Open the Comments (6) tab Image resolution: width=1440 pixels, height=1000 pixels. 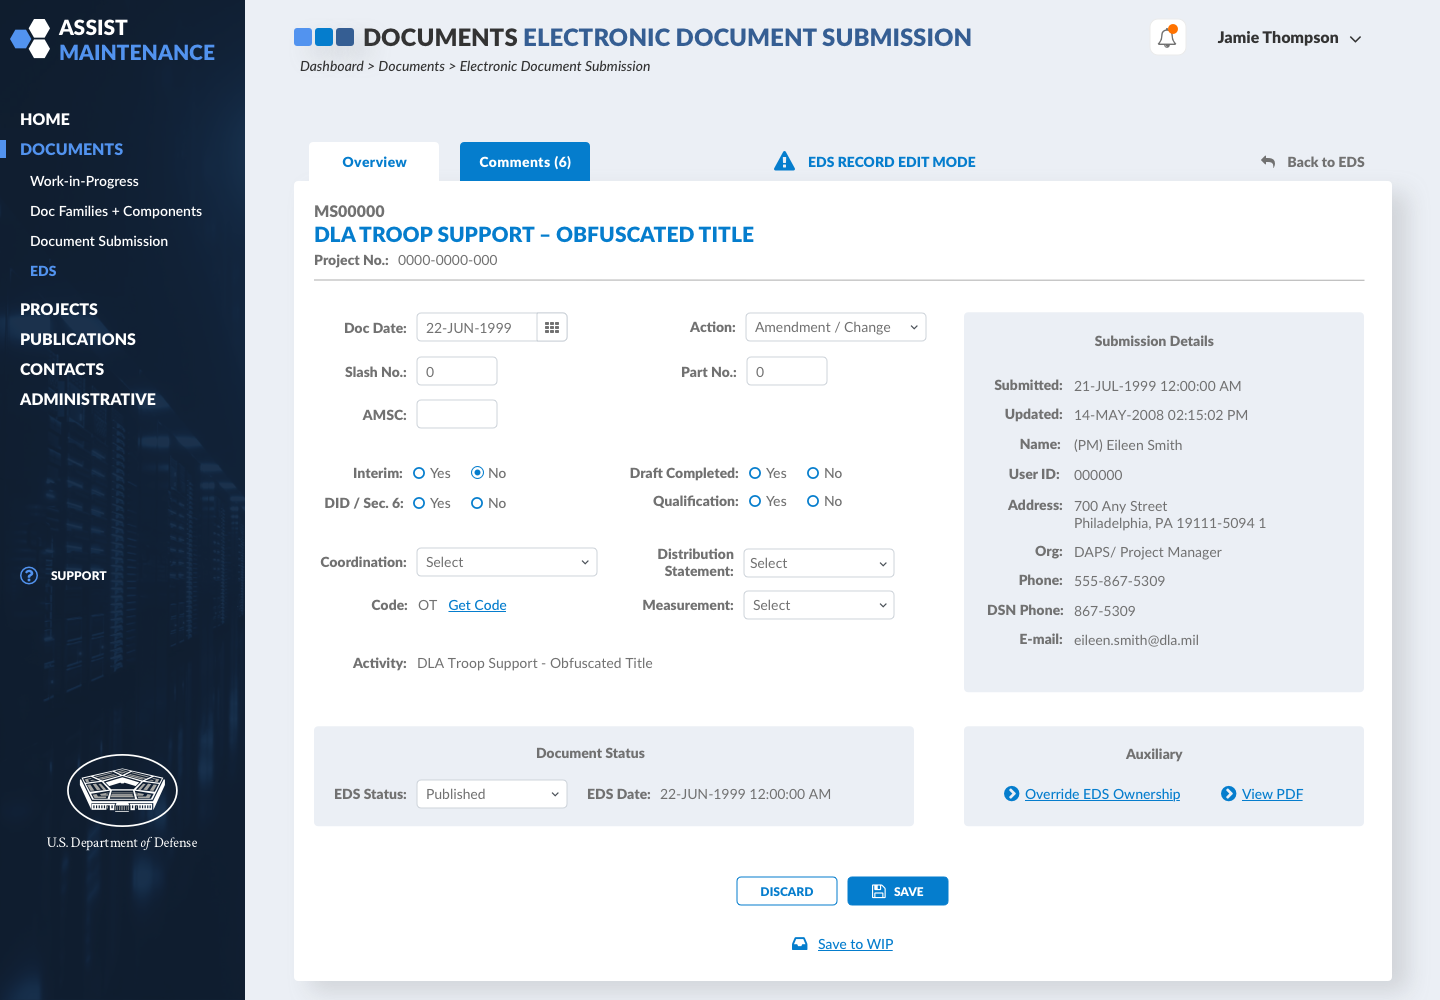(x=525, y=162)
